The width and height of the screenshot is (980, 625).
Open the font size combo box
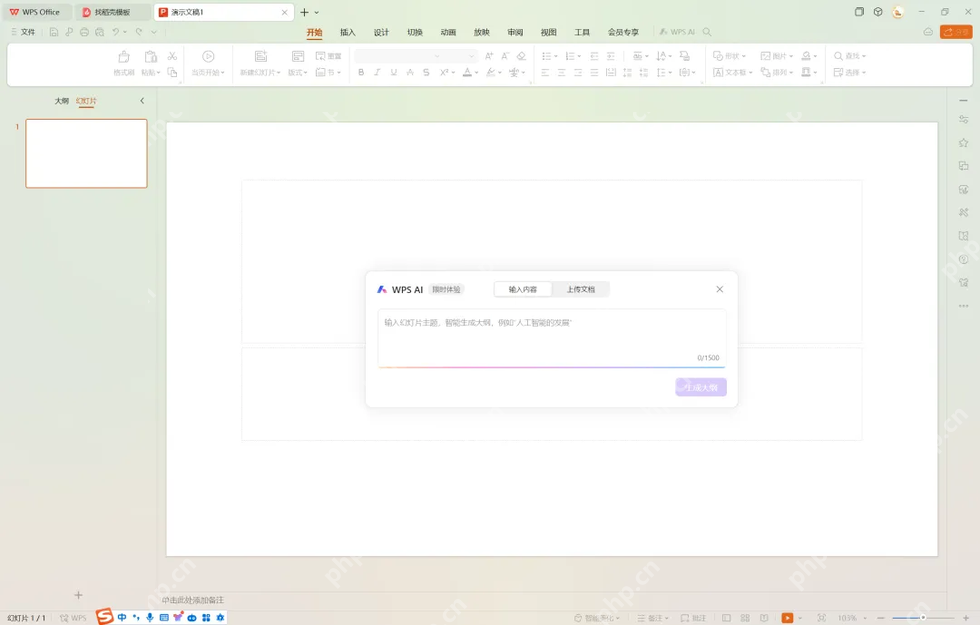461,56
